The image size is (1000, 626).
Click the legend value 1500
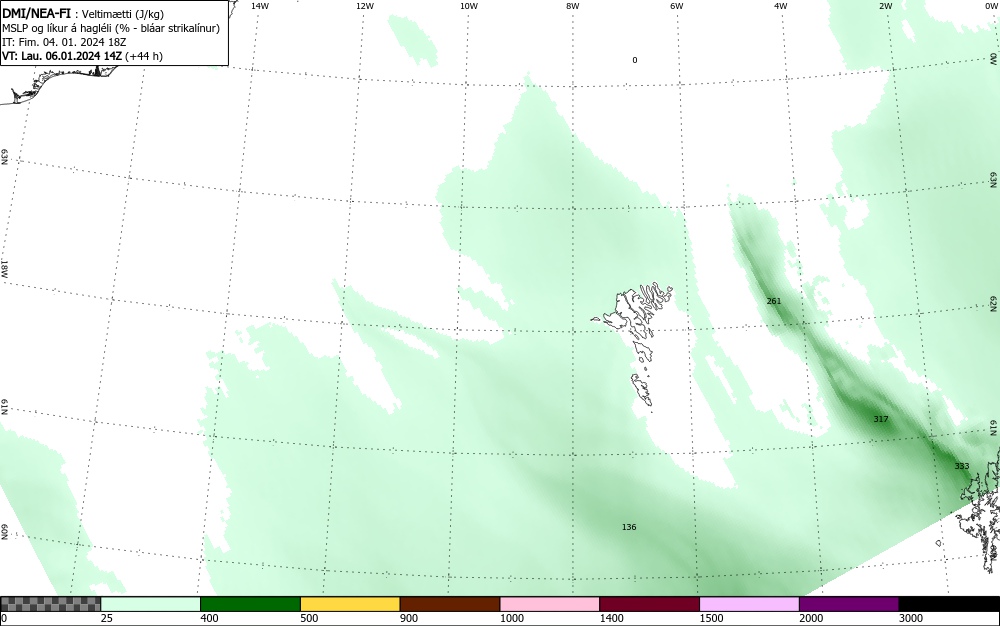point(712,618)
